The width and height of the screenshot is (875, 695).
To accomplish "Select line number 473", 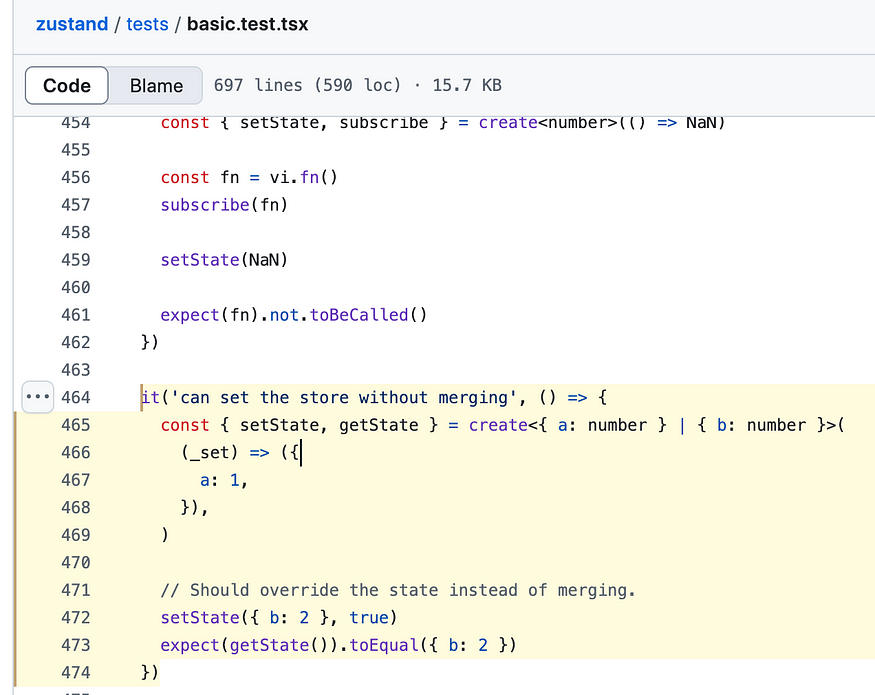I will coord(75,645).
